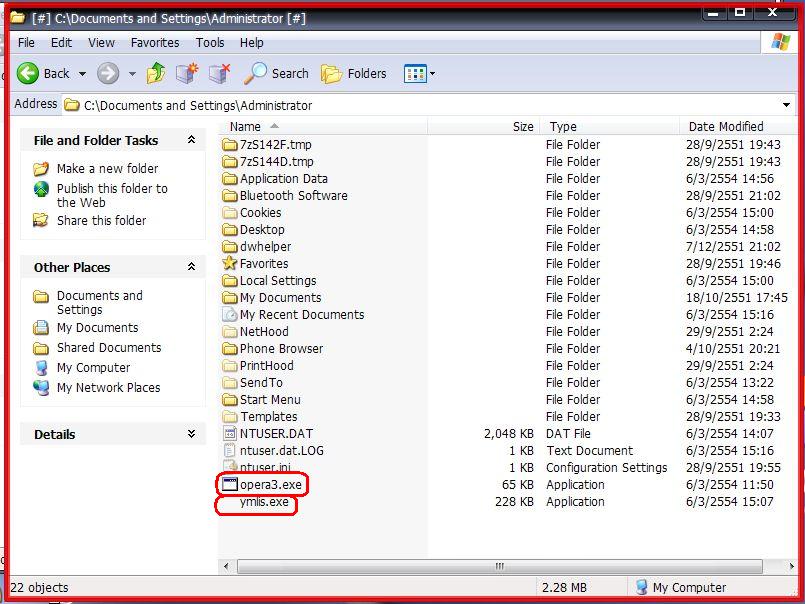Select the Desktop folder icon
Screen dimensions: 805x604
(x=230, y=230)
